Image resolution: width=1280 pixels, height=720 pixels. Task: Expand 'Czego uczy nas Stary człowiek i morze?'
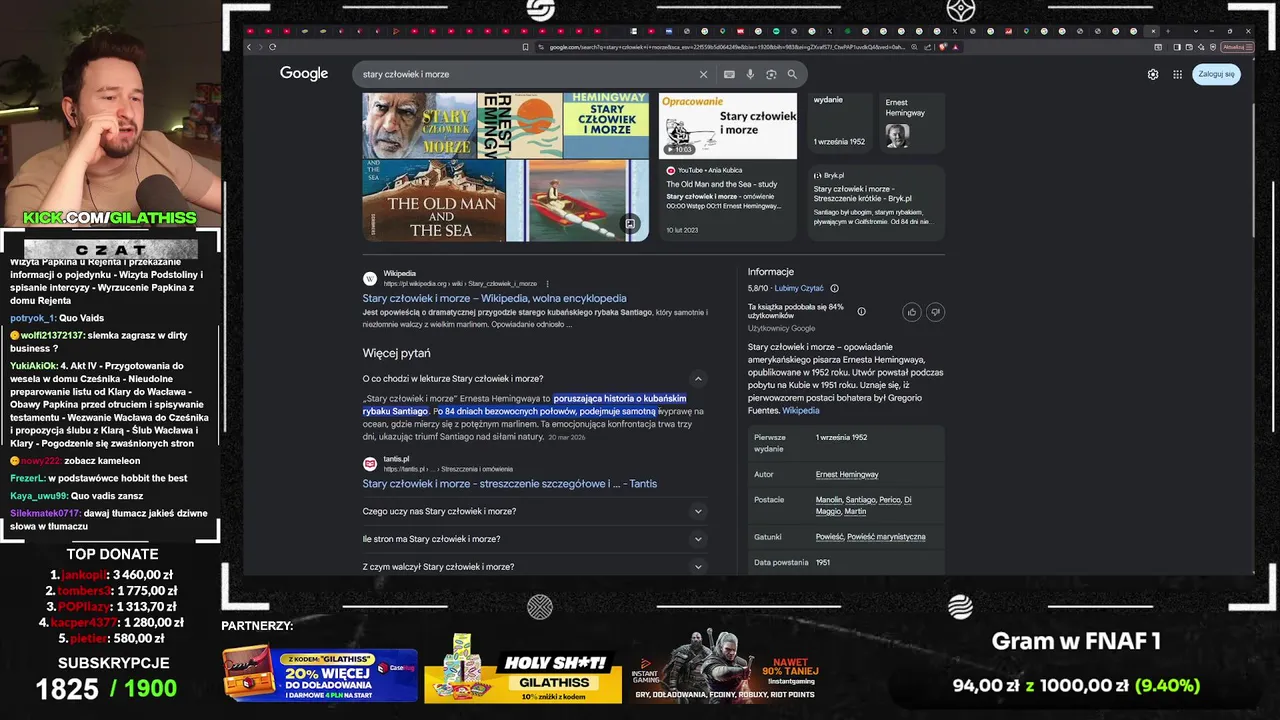tap(534, 511)
